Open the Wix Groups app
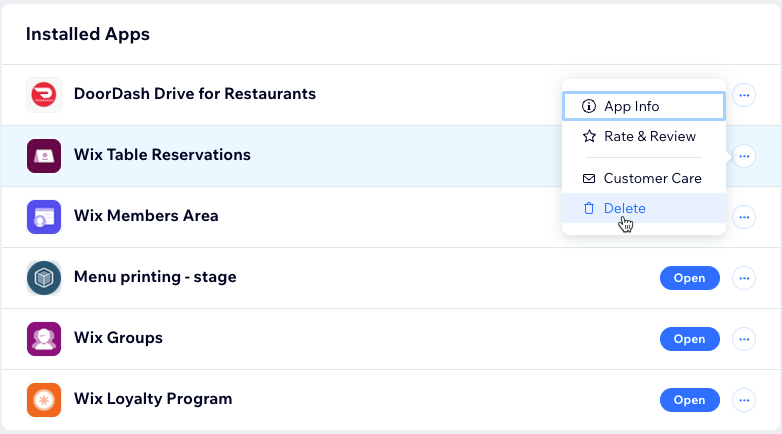The width and height of the screenshot is (782, 434). tap(690, 339)
